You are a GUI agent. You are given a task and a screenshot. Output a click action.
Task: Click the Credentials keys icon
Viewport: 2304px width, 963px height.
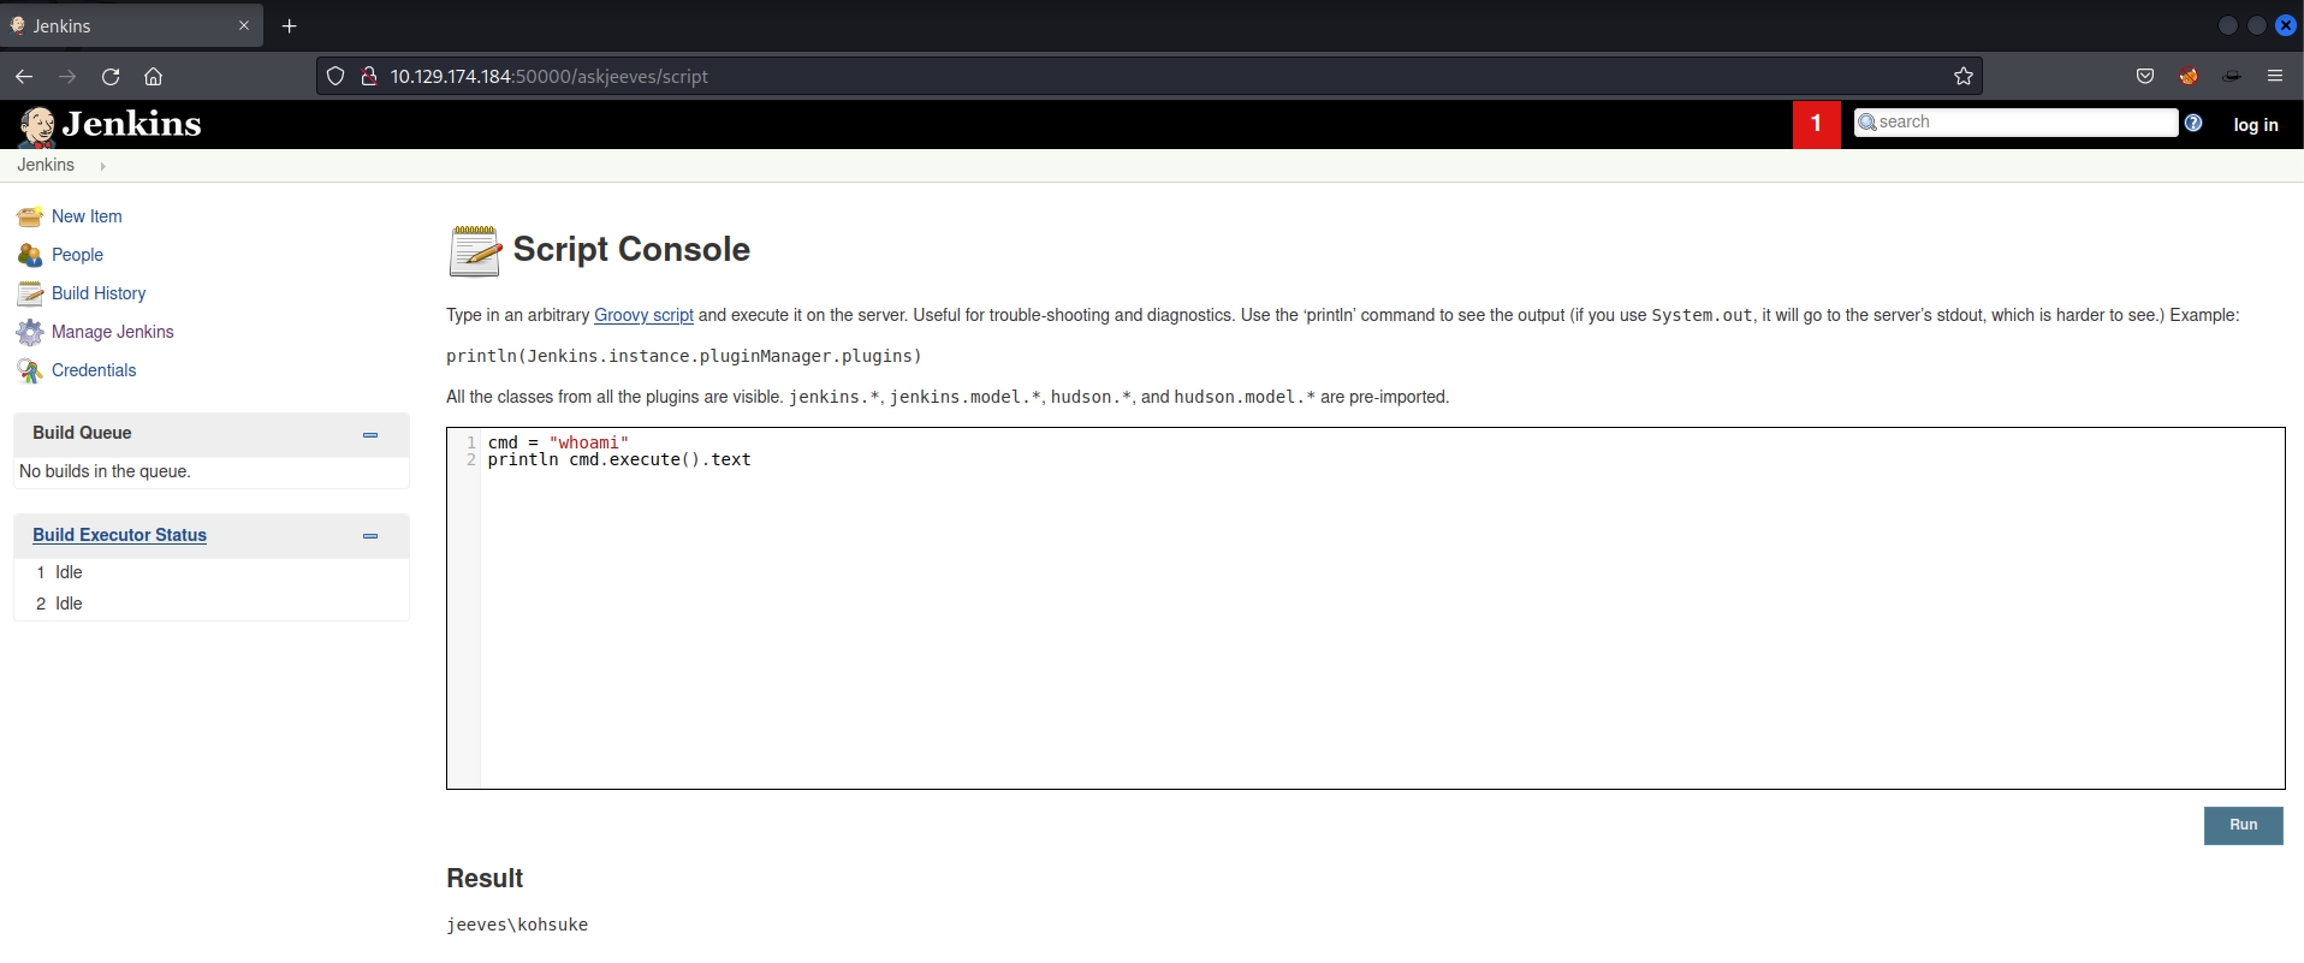click(29, 371)
